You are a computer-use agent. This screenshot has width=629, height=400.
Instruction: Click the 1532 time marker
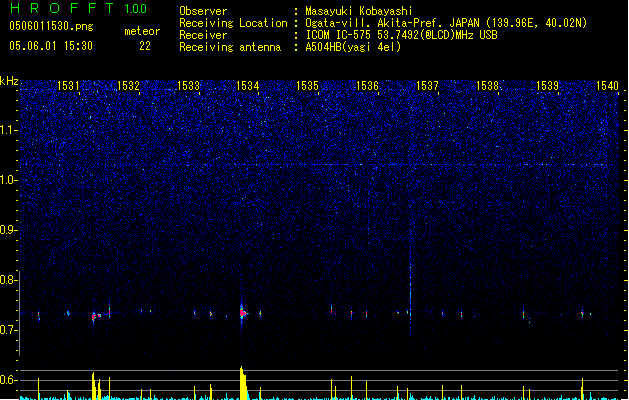[128, 86]
